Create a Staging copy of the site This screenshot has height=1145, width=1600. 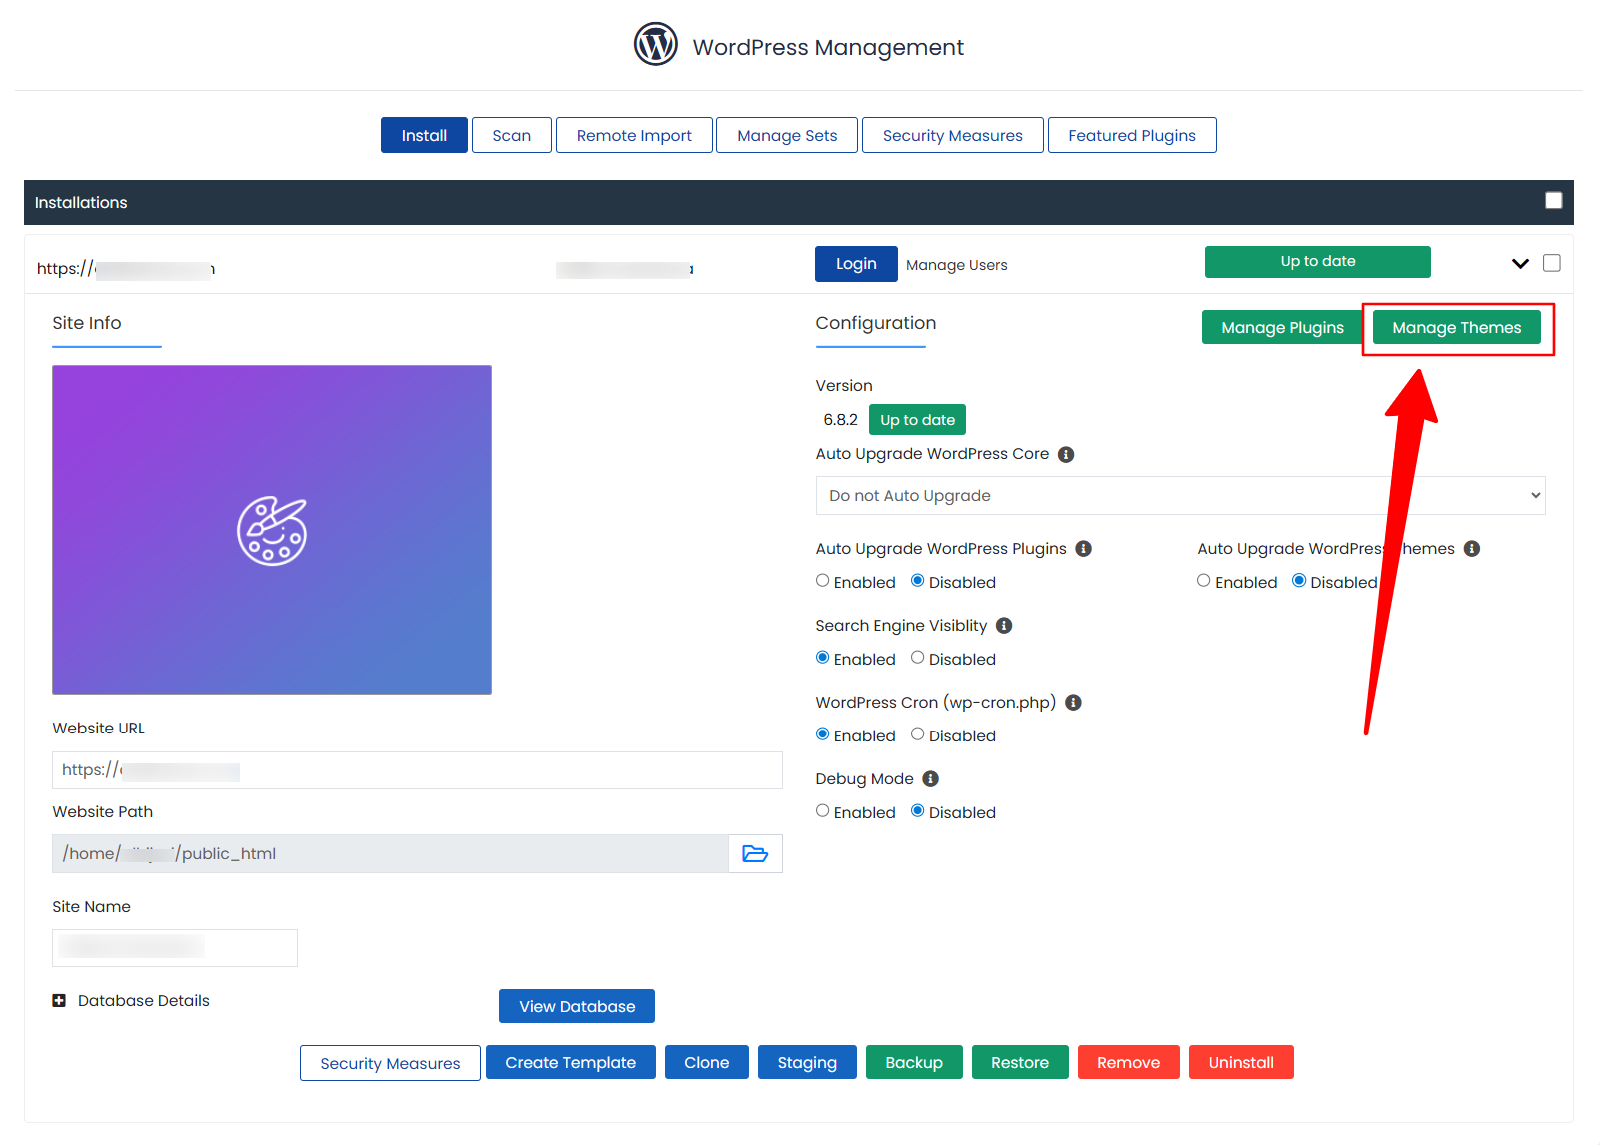point(807,1062)
